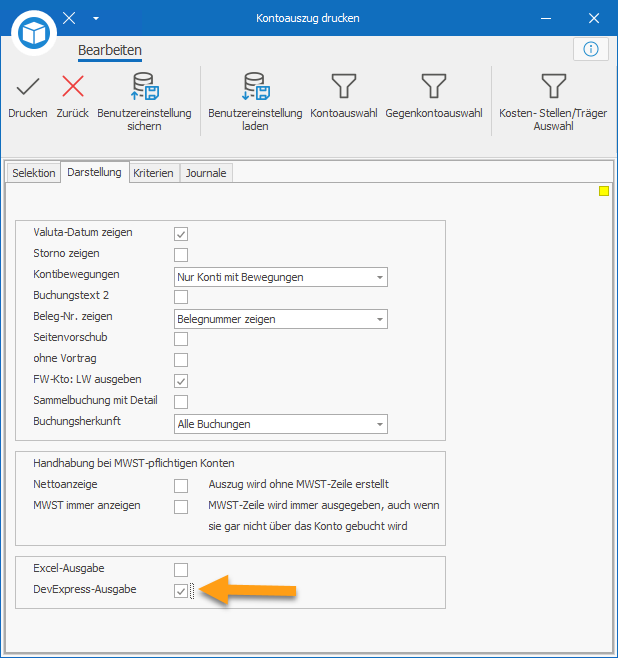618x658 pixels.
Task: Click the red Zurück cross icon
Action: (73, 86)
